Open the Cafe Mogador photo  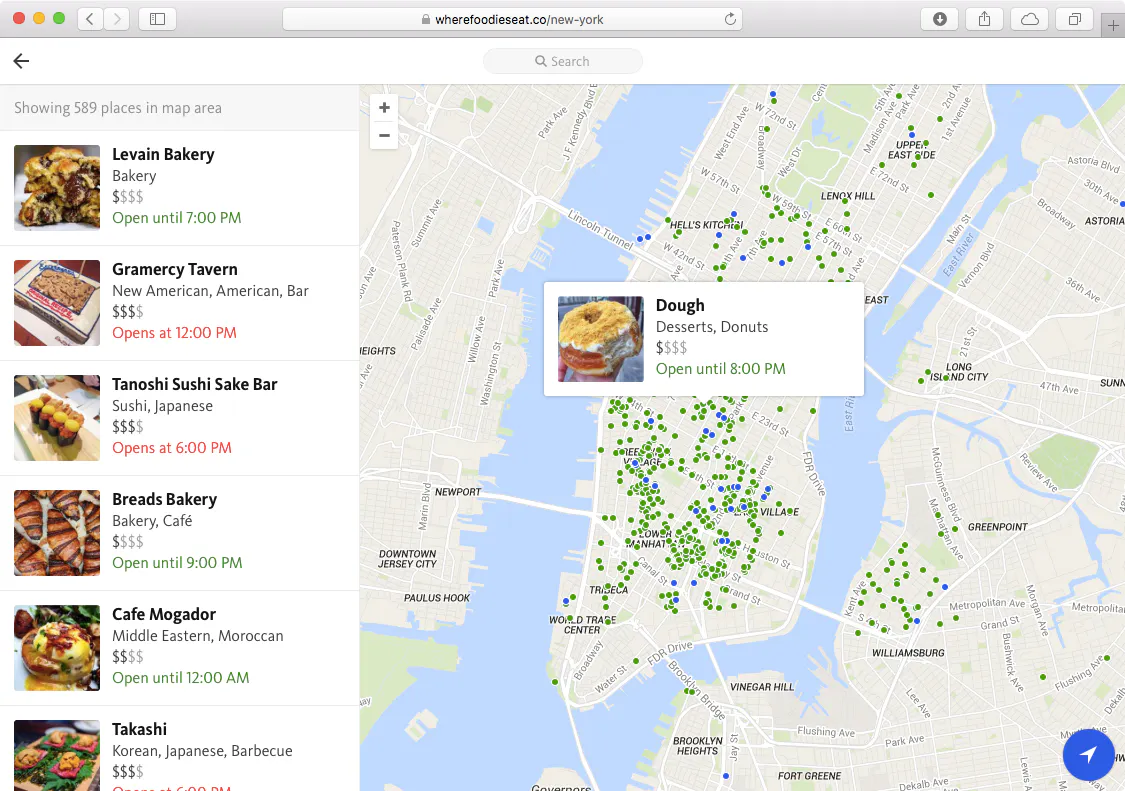(x=57, y=647)
